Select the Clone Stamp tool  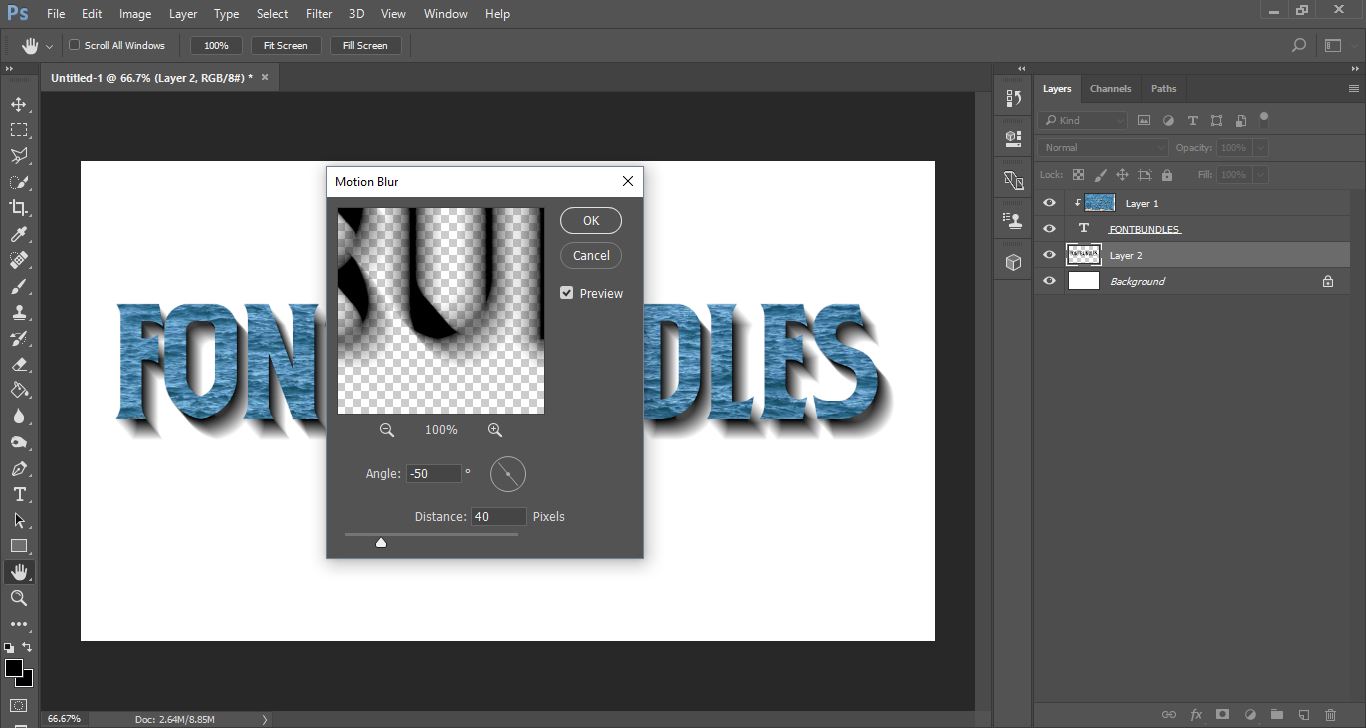pyautogui.click(x=20, y=312)
